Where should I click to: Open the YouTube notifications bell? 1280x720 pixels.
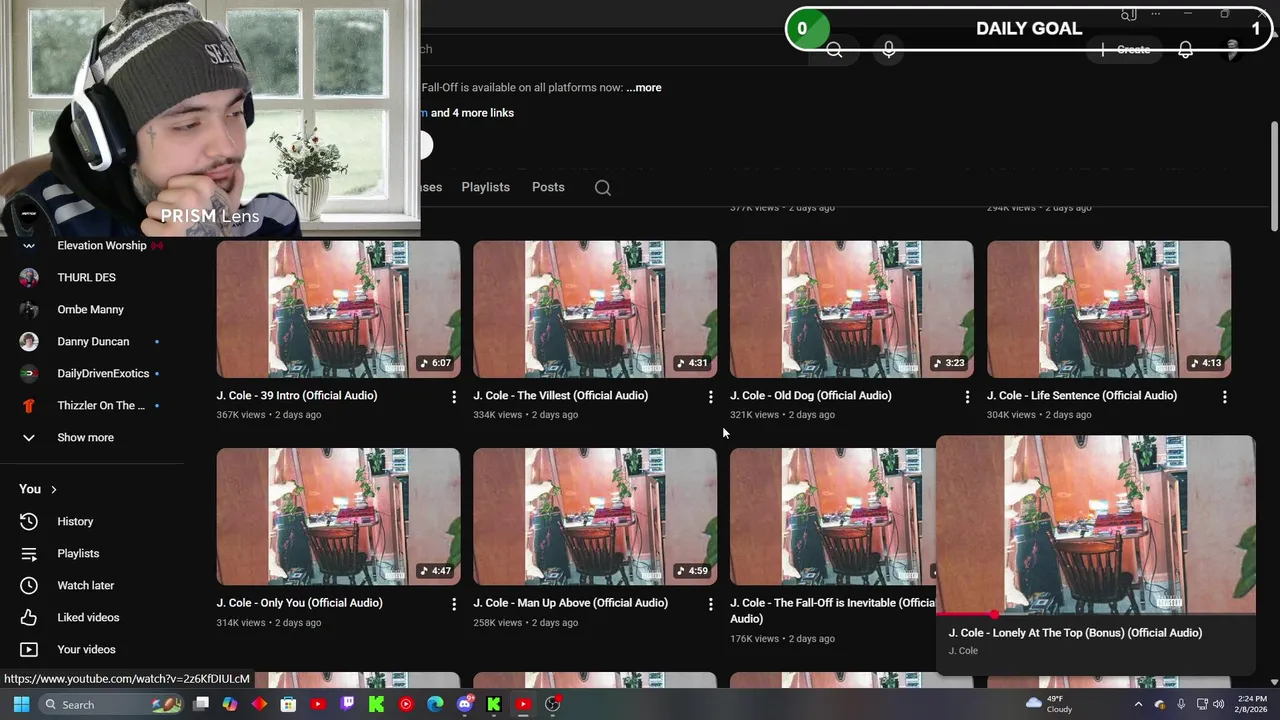[x=1185, y=49]
